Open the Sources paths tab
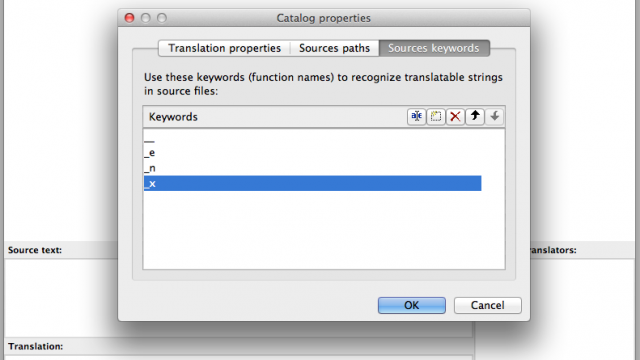Viewport: 640px width, 360px height. click(334, 48)
